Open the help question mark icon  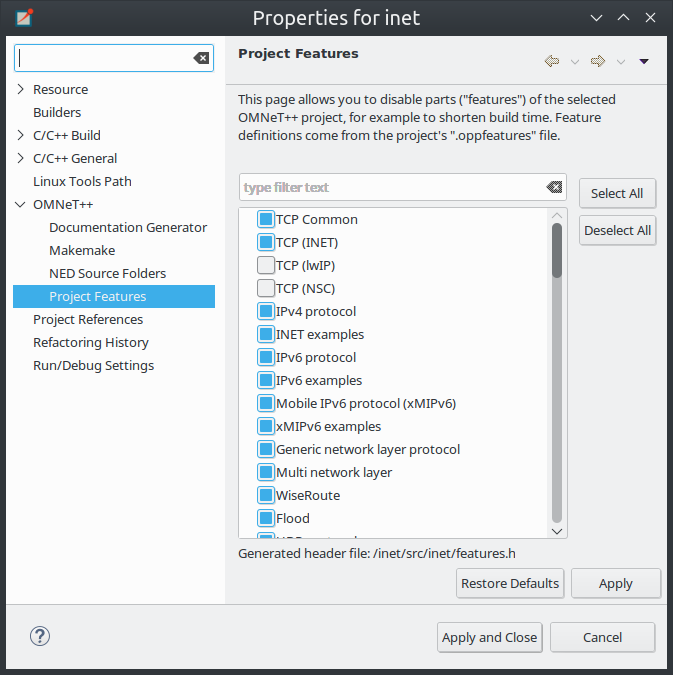click(40, 636)
